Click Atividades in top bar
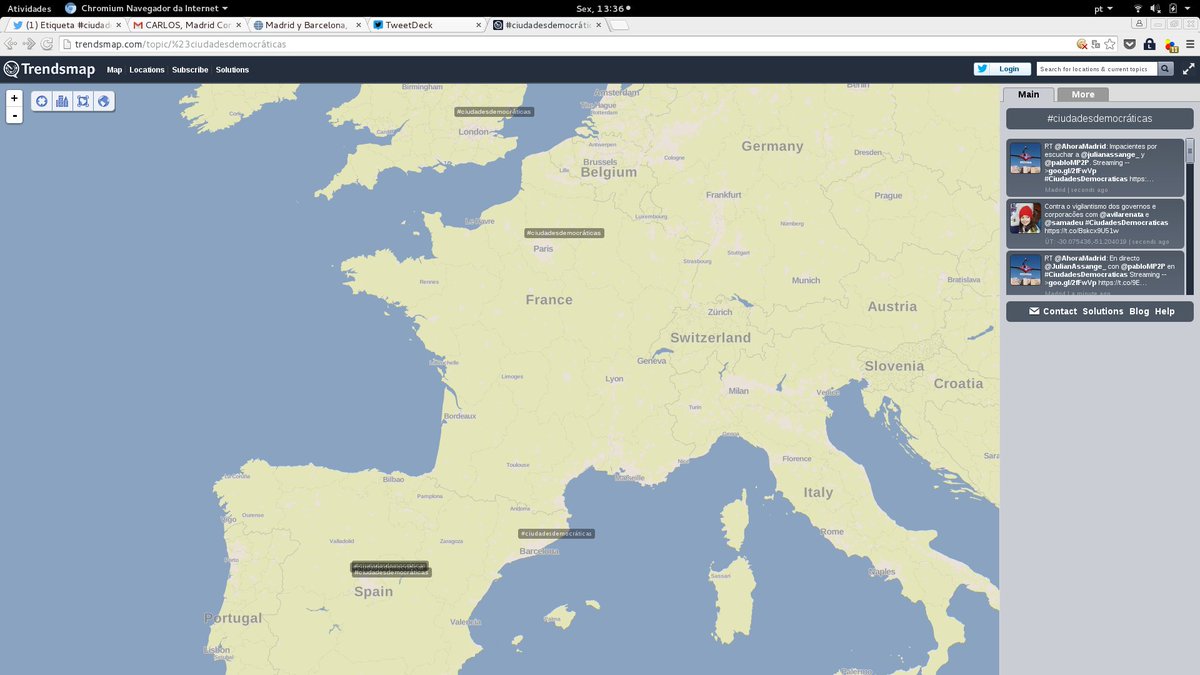 pyautogui.click(x=29, y=8)
